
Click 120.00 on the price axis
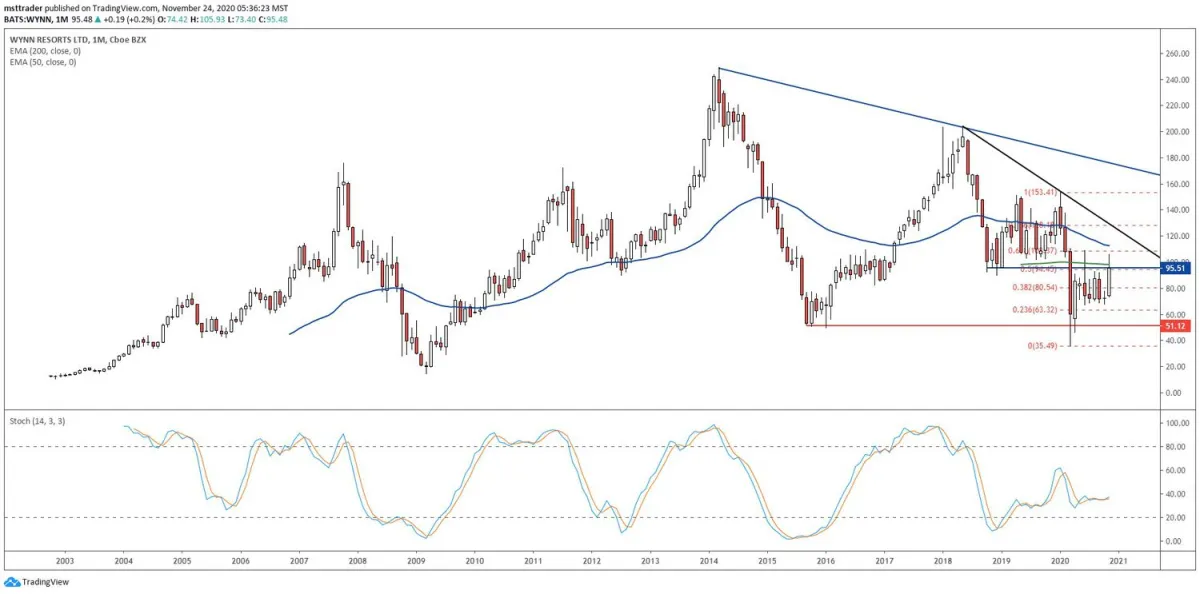click(1178, 236)
